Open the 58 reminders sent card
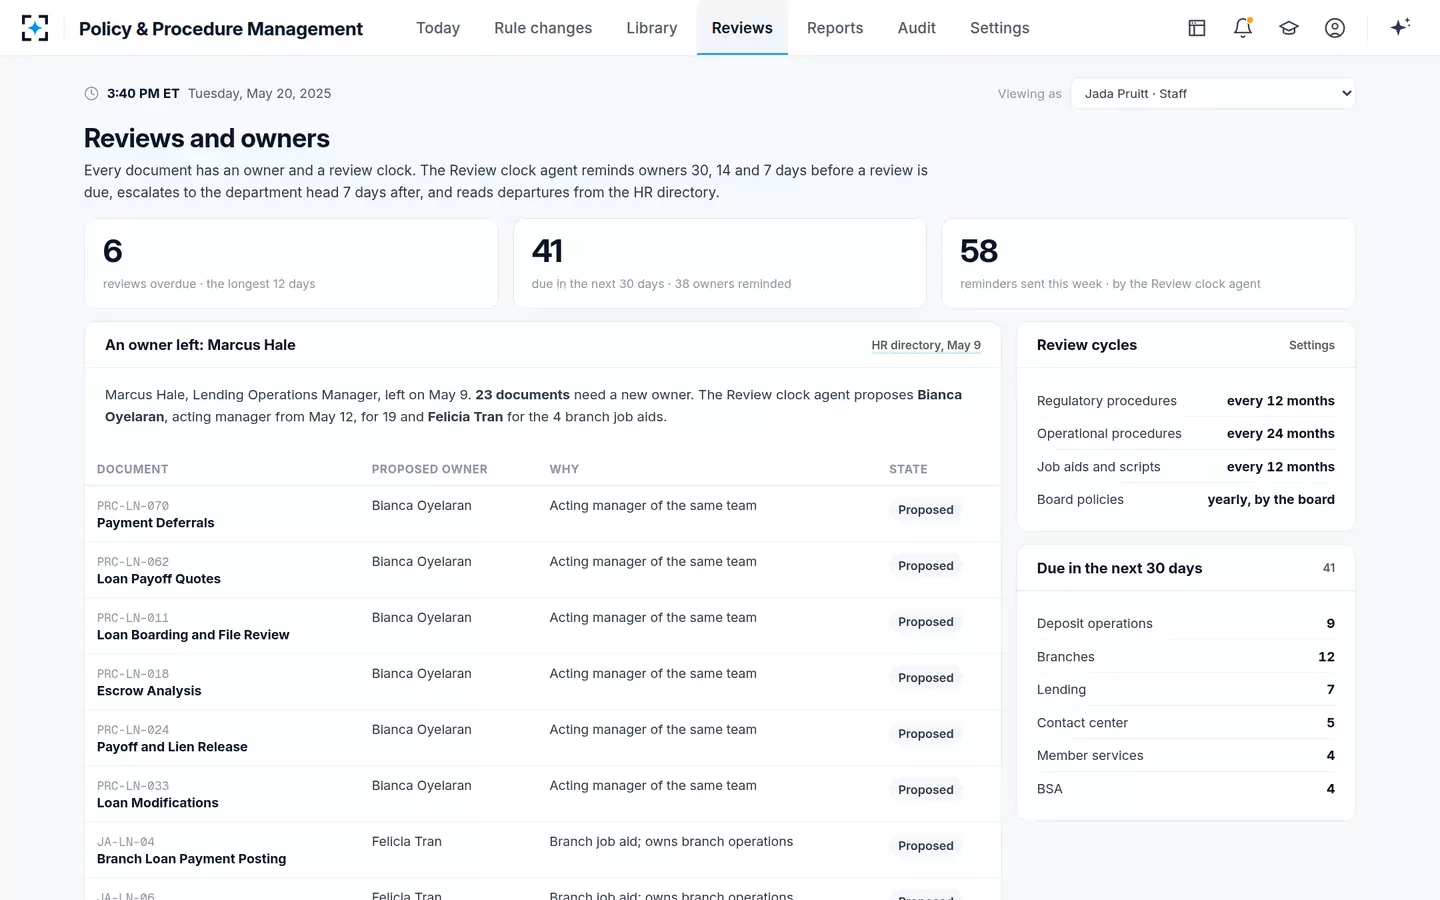The height and width of the screenshot is (900, 1440). (1148, 264)
